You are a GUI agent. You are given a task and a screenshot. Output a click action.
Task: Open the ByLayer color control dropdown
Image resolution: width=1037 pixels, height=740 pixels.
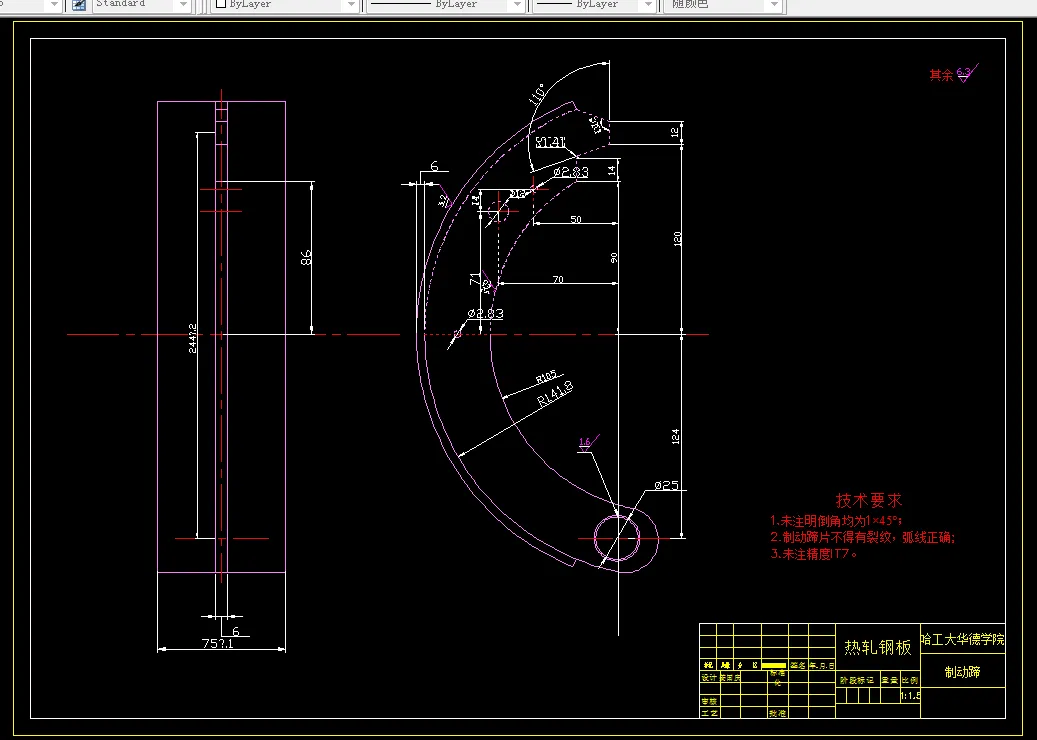tap(285, 5)
